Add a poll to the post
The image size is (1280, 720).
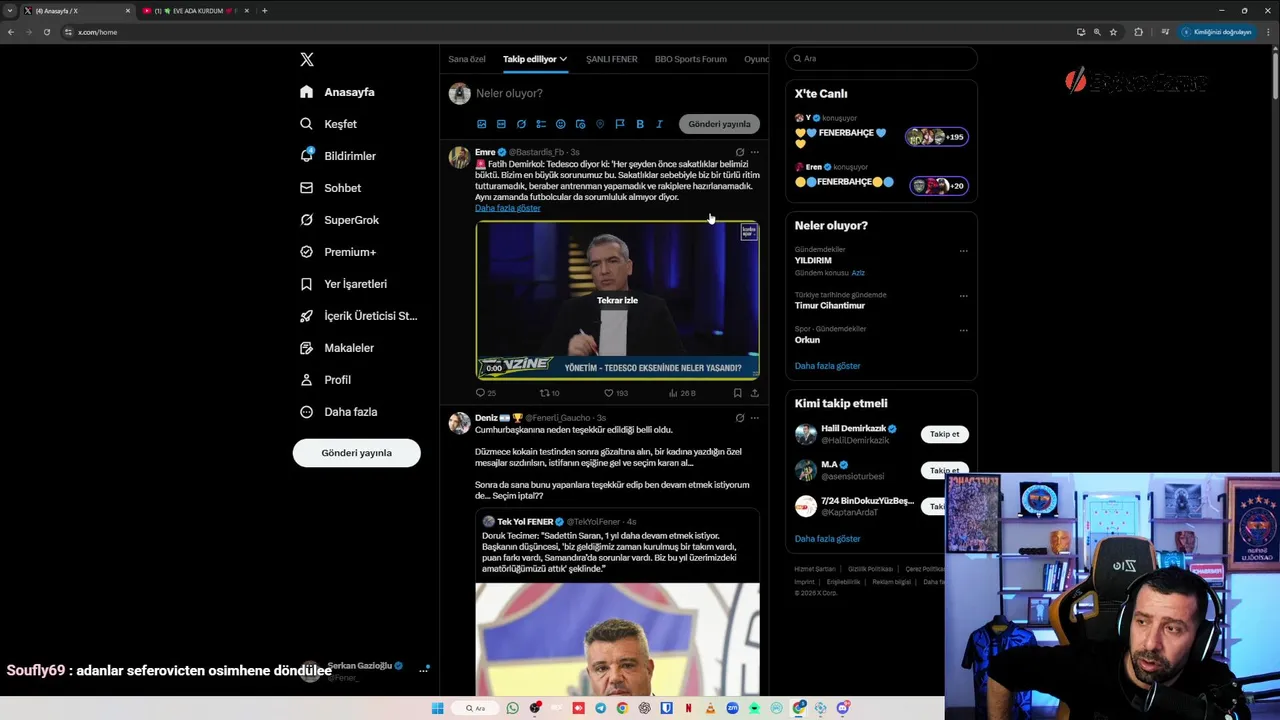click(x=541, y=124)
